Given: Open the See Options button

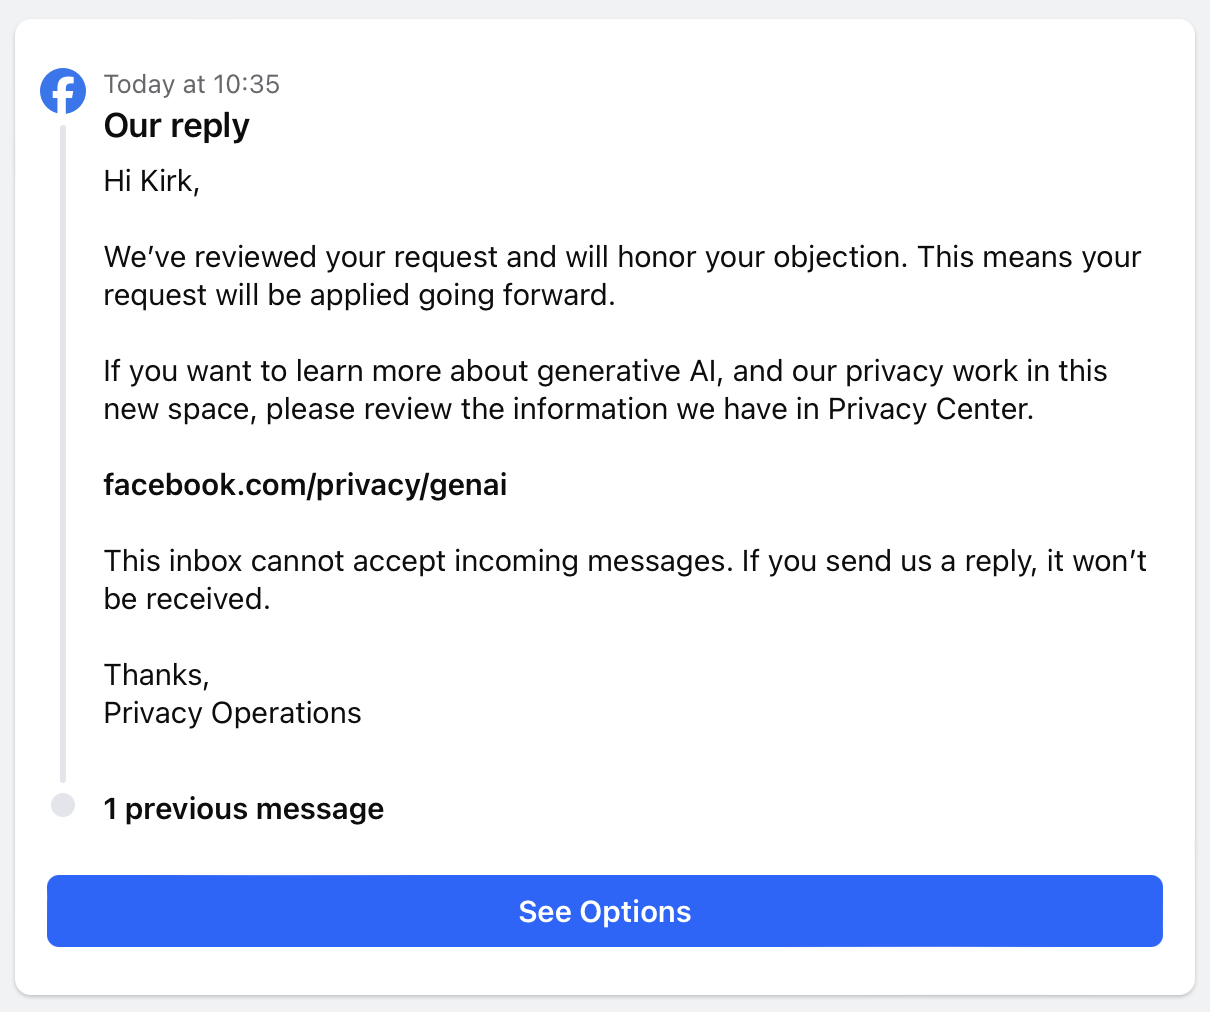Looking at the screenshot, I should (x=605, y=911).
